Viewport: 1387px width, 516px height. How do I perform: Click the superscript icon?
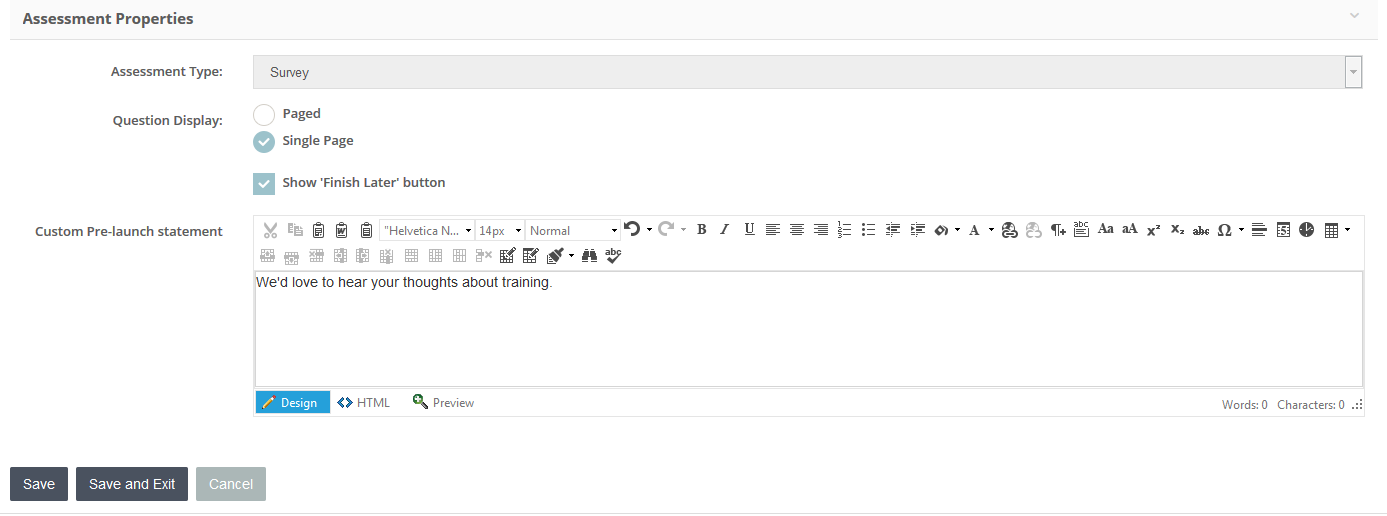[x=1153, y=230]
